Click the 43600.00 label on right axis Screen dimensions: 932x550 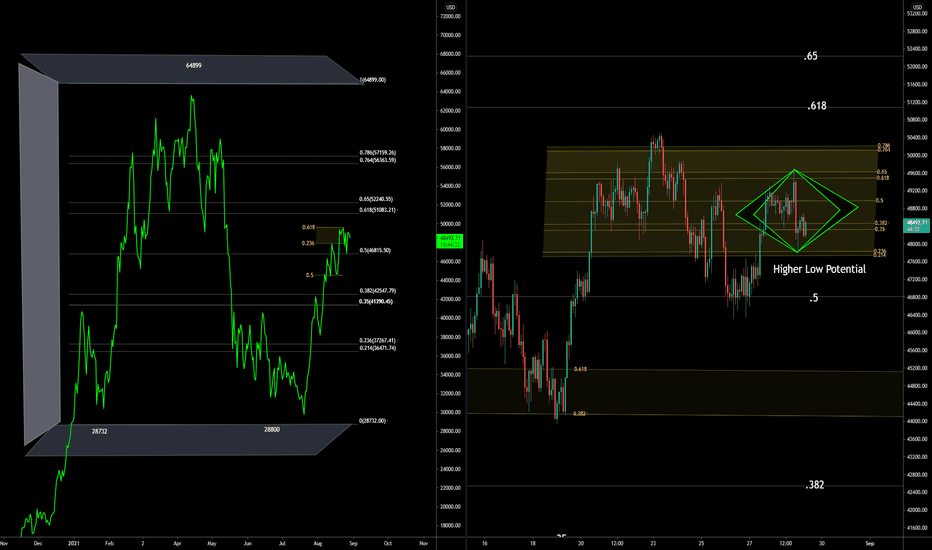click(917, 439)
